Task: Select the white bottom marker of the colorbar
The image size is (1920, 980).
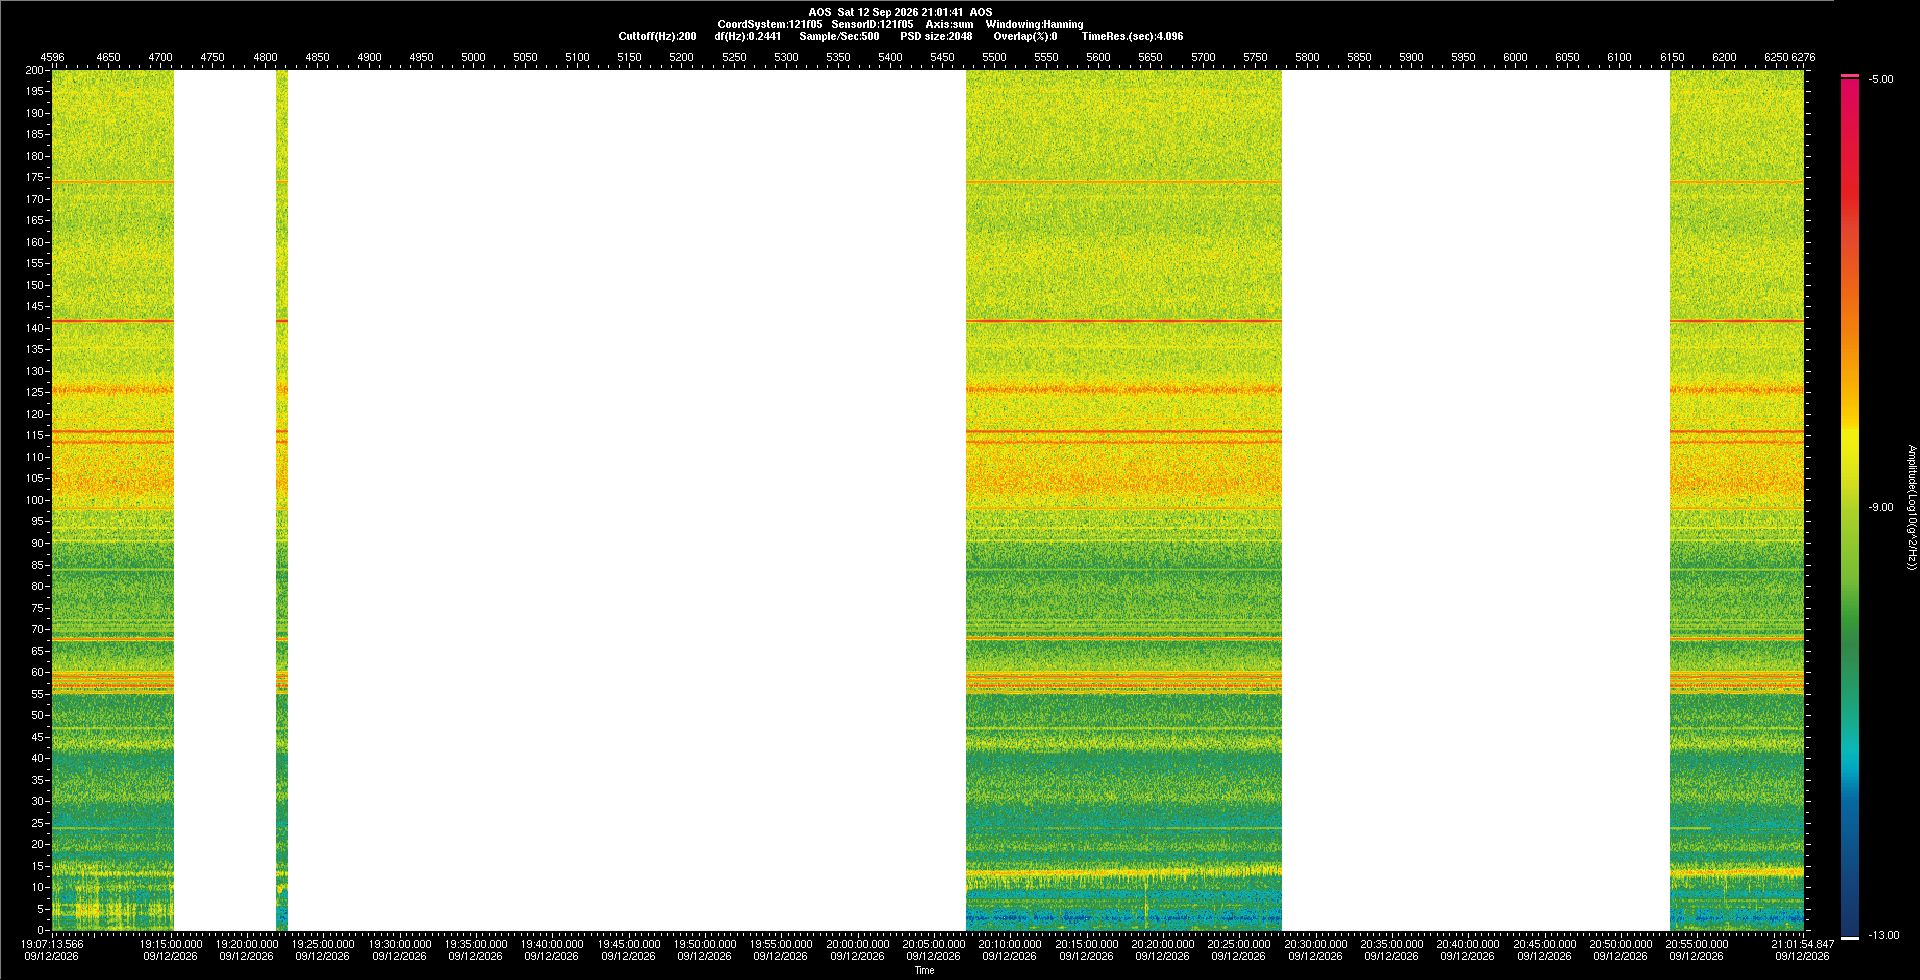Action: tap(1850, 938)
